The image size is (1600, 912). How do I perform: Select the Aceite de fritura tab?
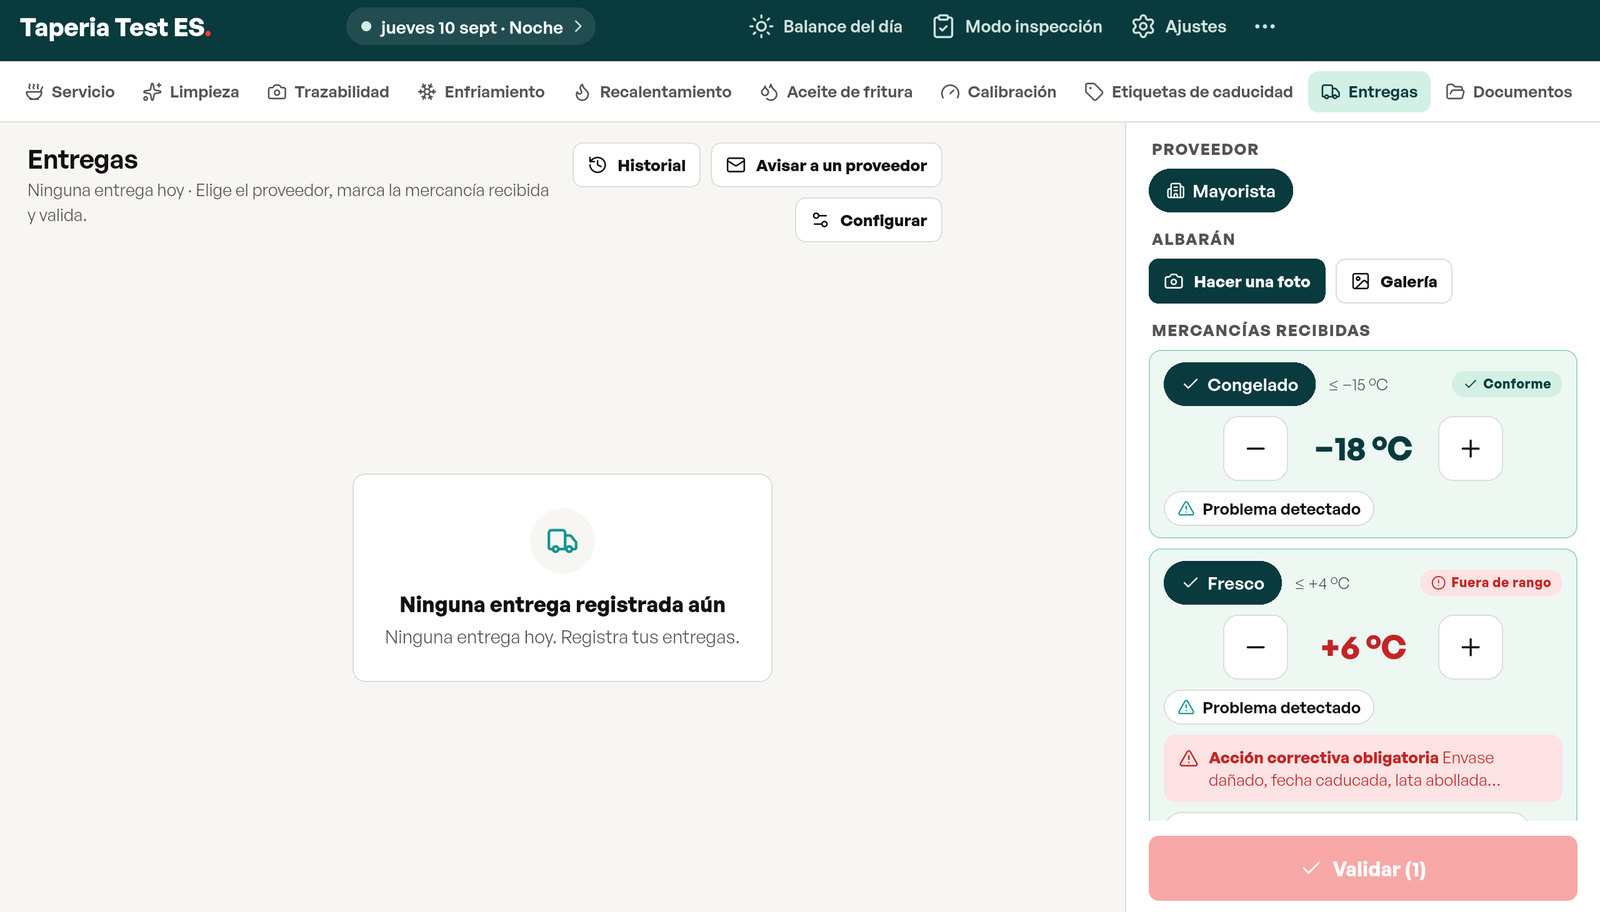[x=836, y=92]
